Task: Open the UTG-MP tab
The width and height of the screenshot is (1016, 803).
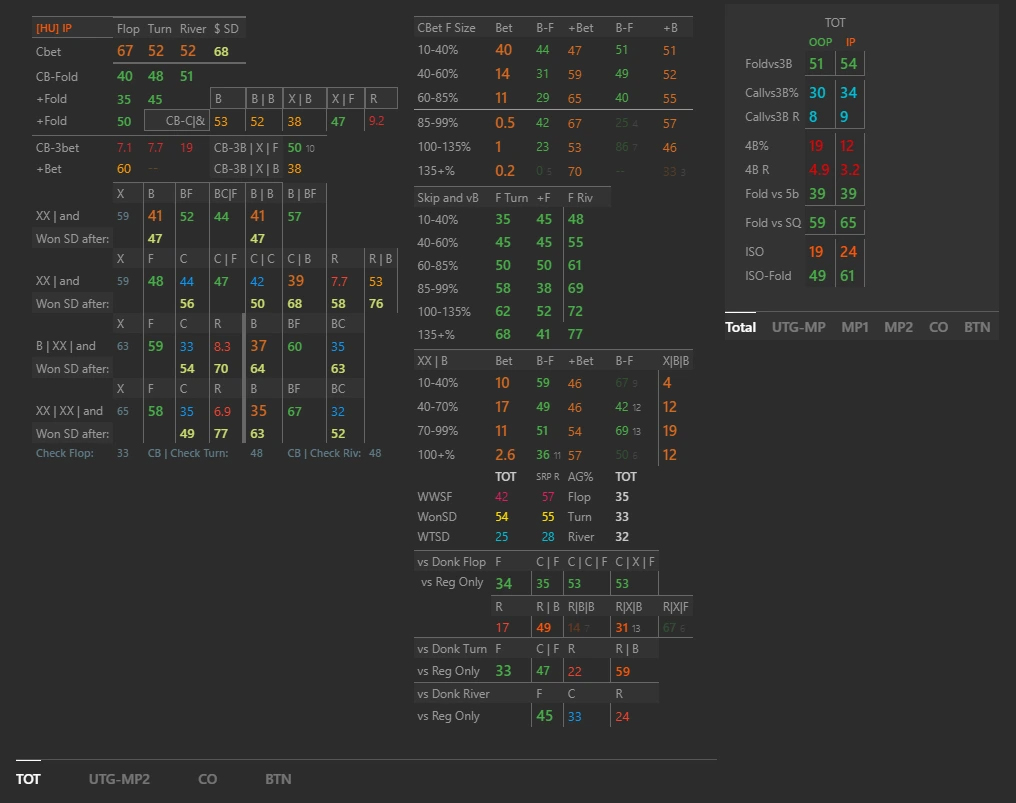Action: [x=798, y=326]
